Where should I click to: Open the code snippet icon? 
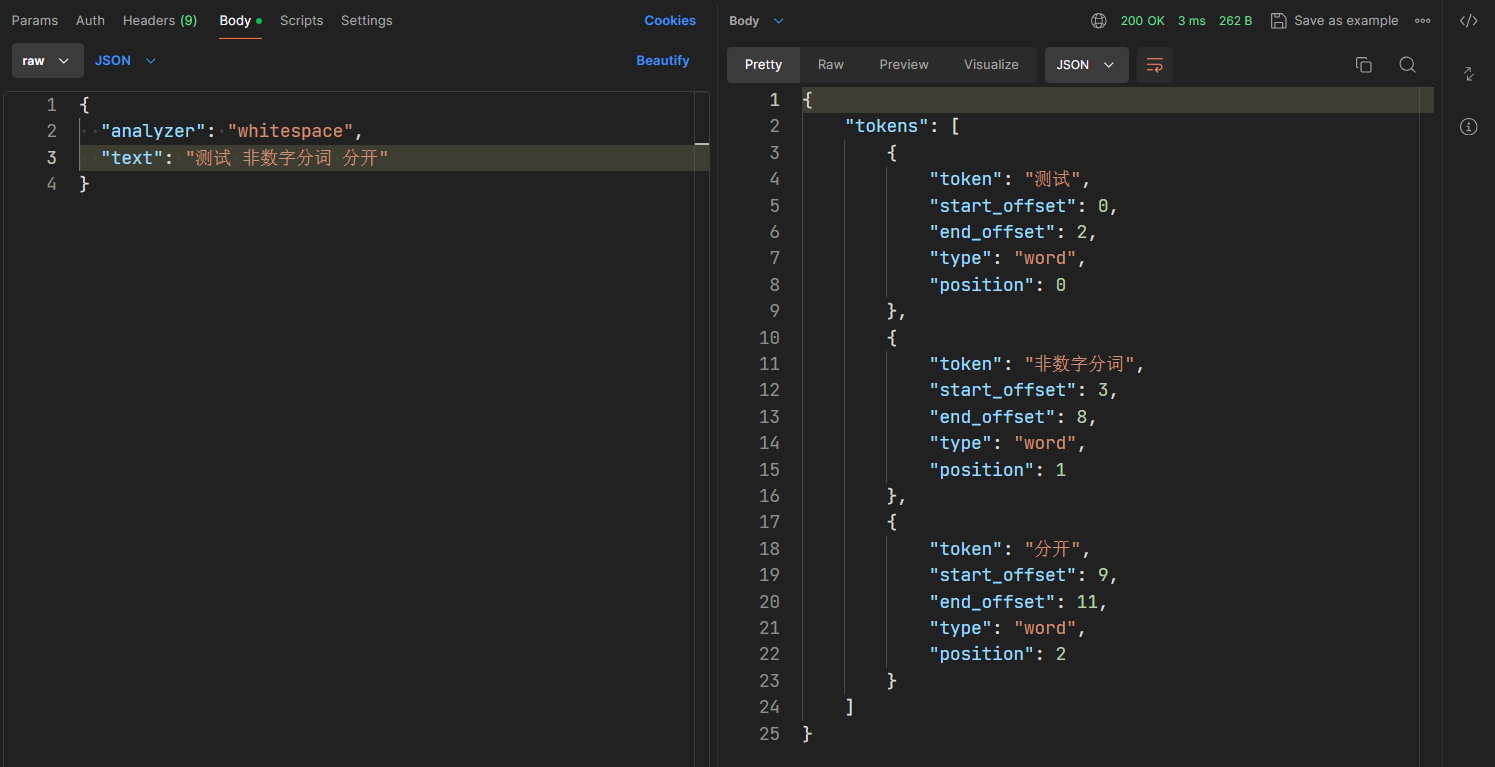click(x=1468, y=20)
